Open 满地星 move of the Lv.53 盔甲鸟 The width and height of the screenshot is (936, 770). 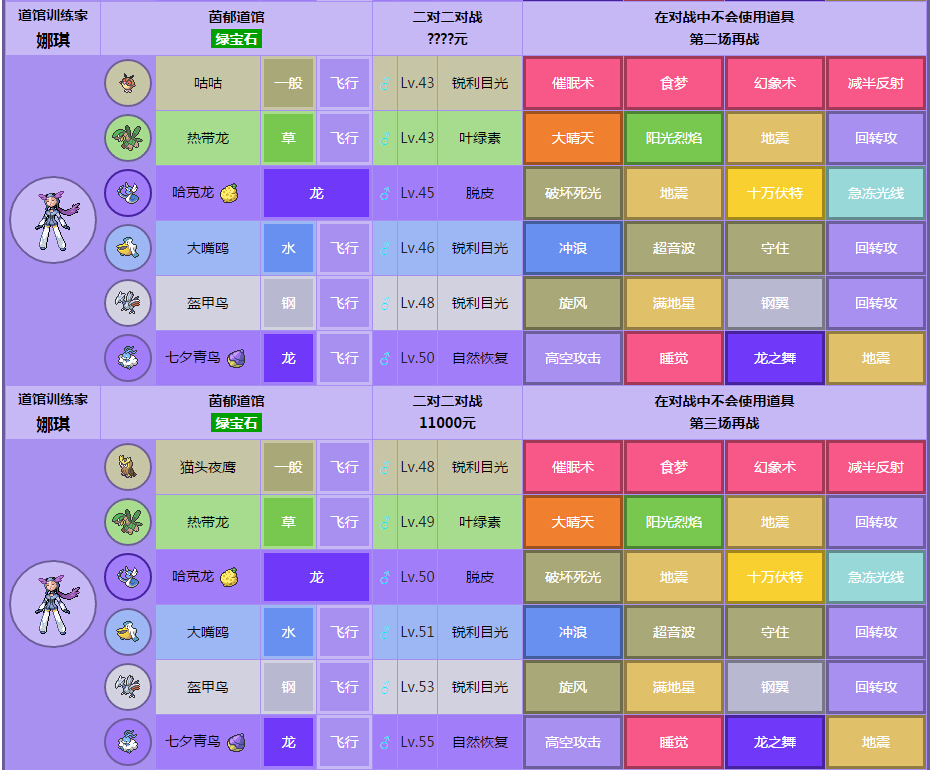pyautogui.click(x=674, y=687)
